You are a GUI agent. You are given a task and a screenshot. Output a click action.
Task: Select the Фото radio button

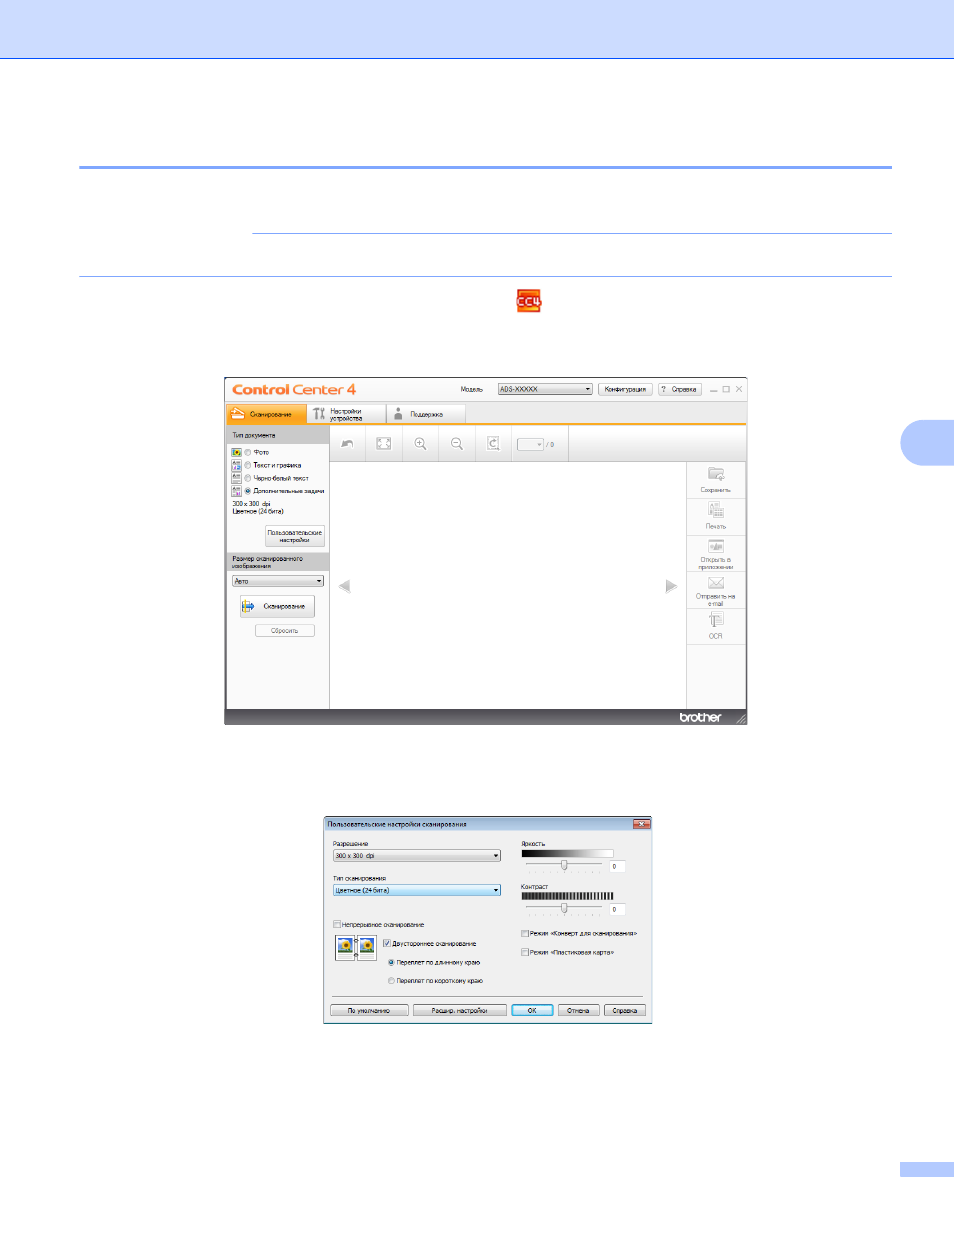(x=248, y=452)
